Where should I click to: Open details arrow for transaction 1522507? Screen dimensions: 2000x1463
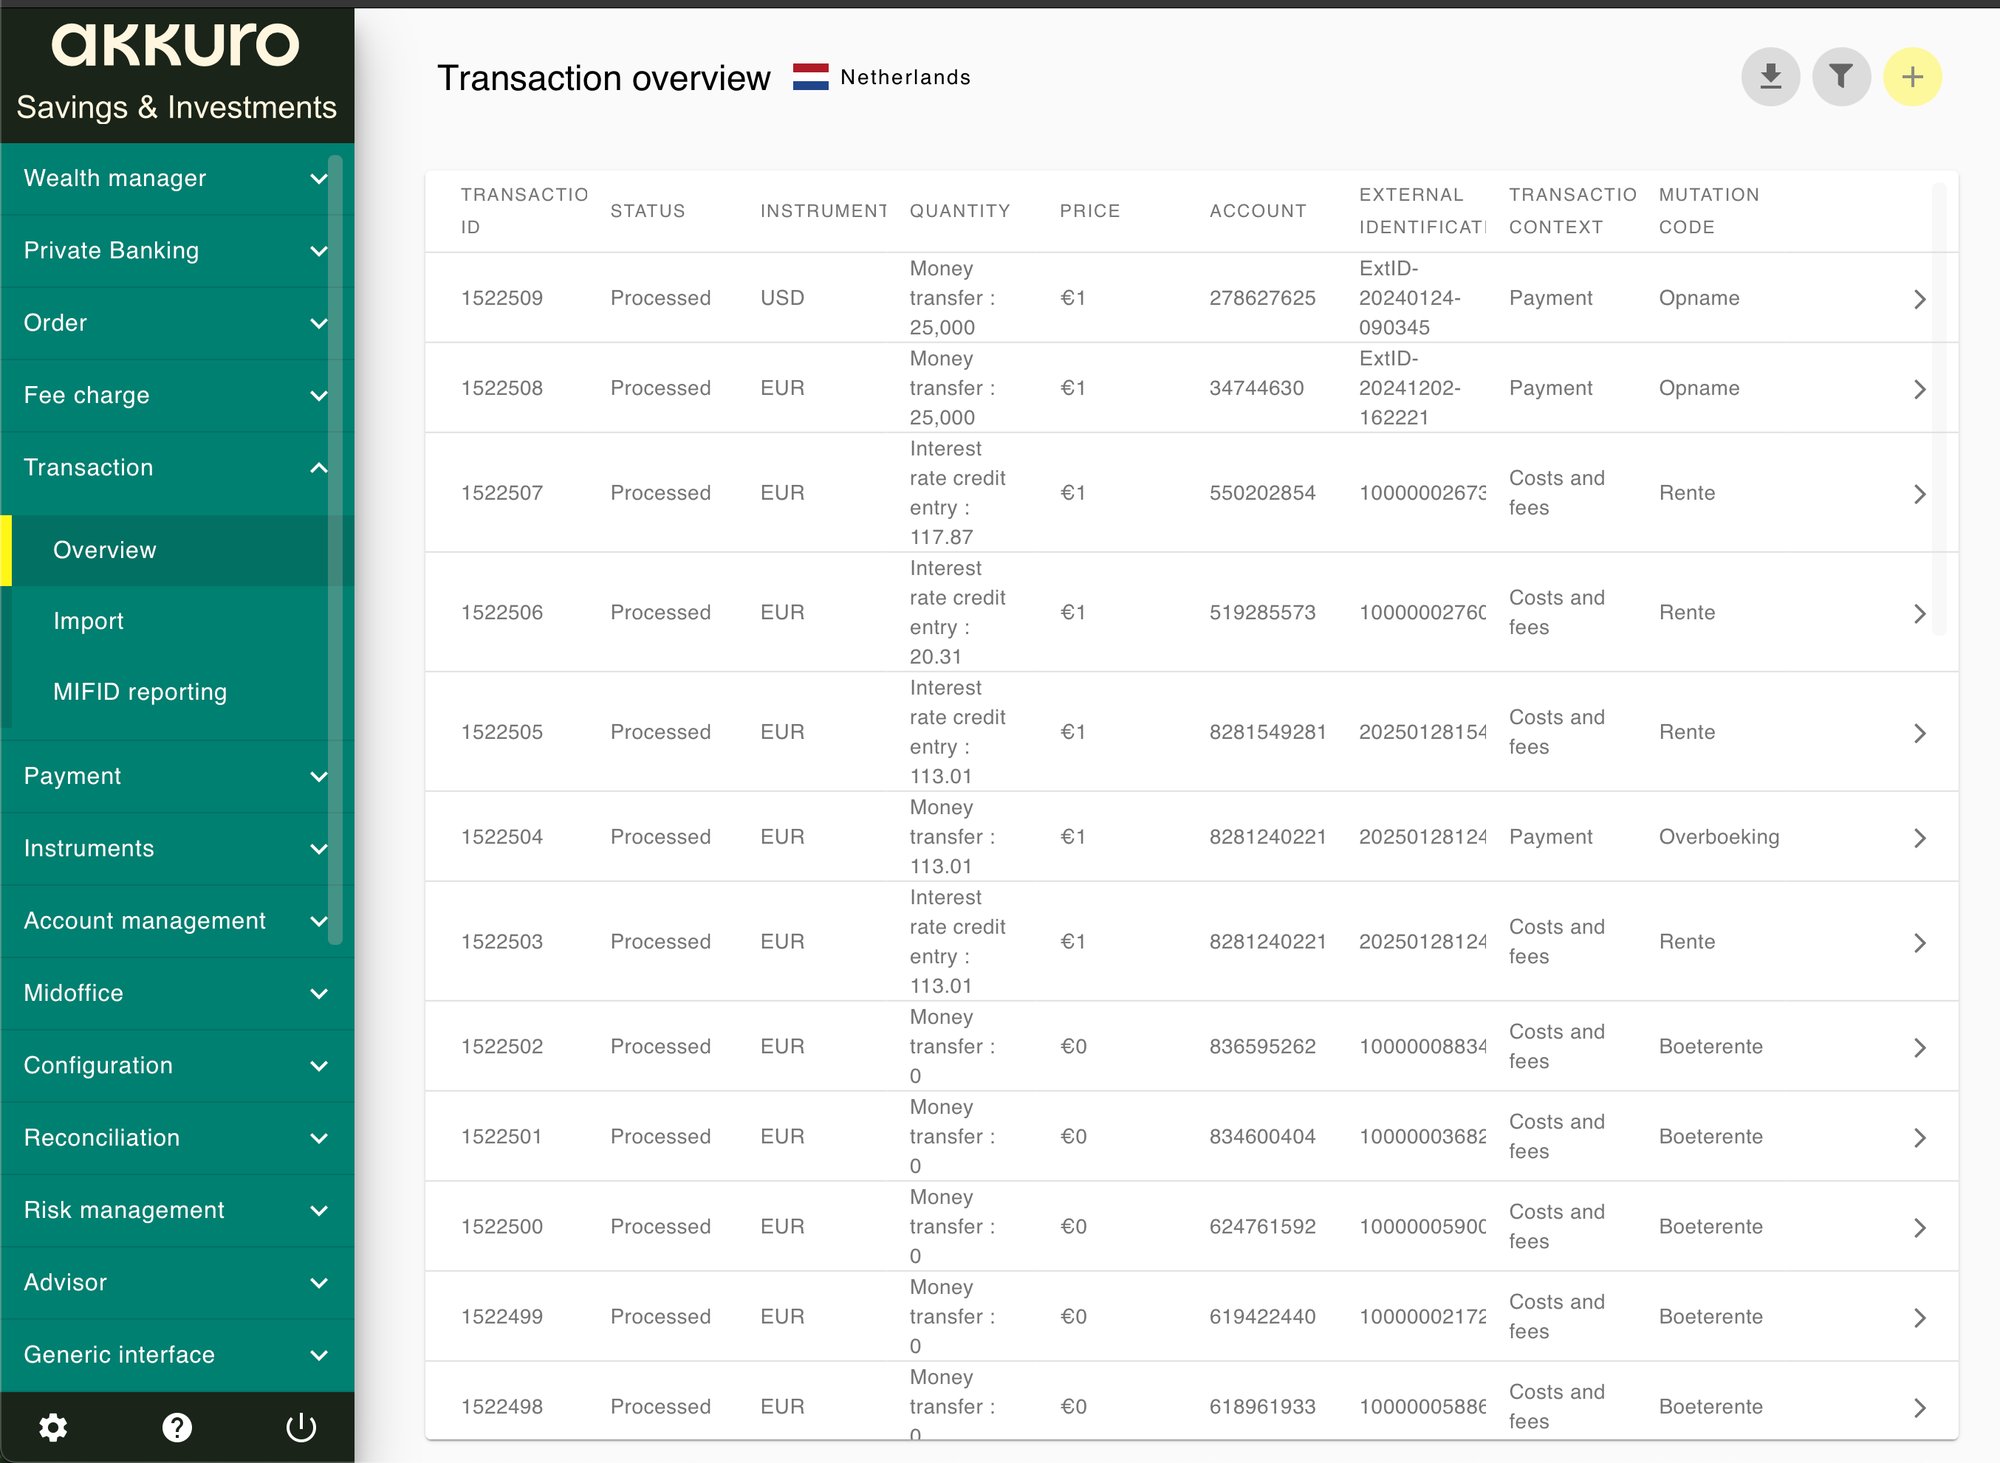click(x=1919, y=494)
